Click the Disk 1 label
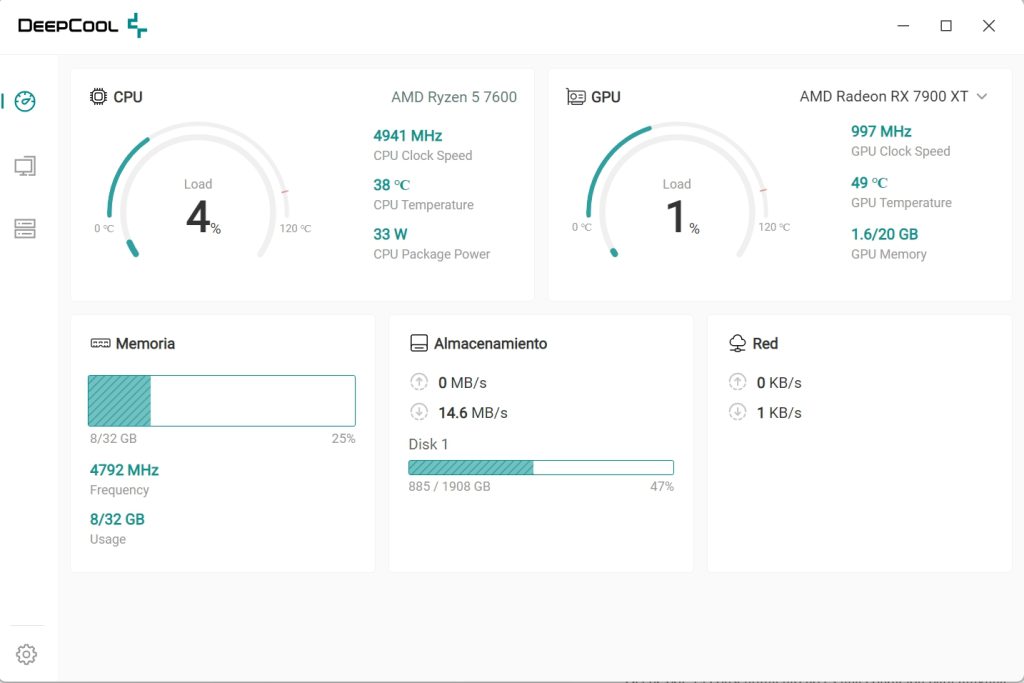 pyautogui.click(x=428, y=444)
